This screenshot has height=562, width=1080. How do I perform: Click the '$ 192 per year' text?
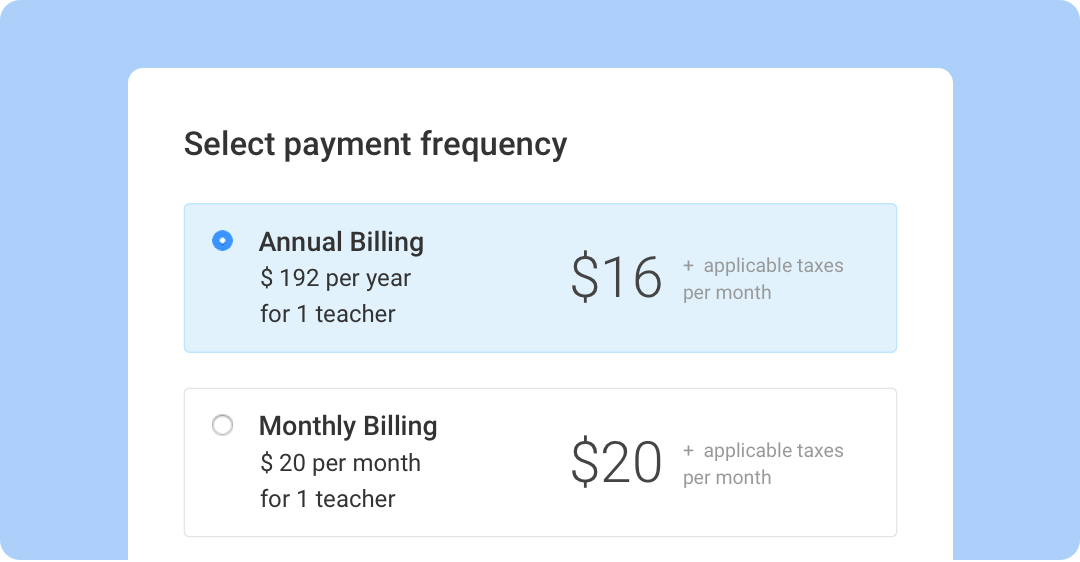point(336,278)
